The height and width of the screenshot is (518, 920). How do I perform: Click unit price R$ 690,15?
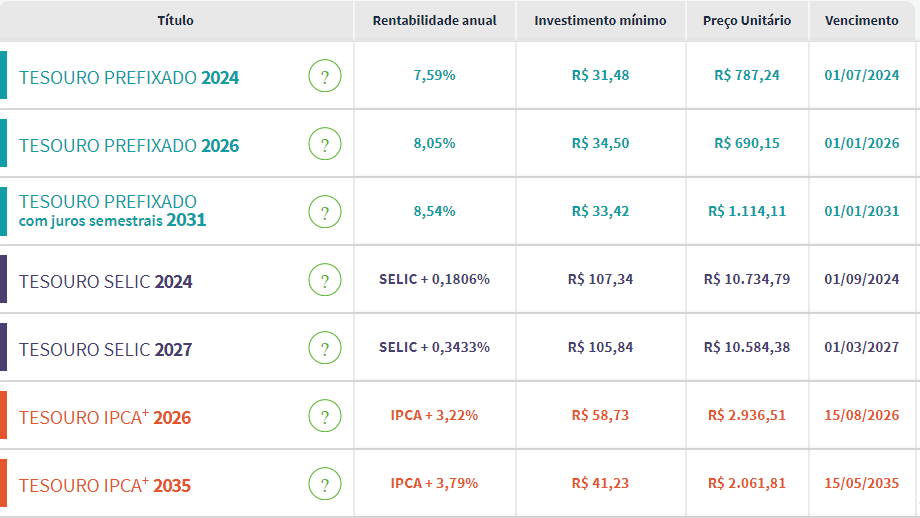point(747,143)
